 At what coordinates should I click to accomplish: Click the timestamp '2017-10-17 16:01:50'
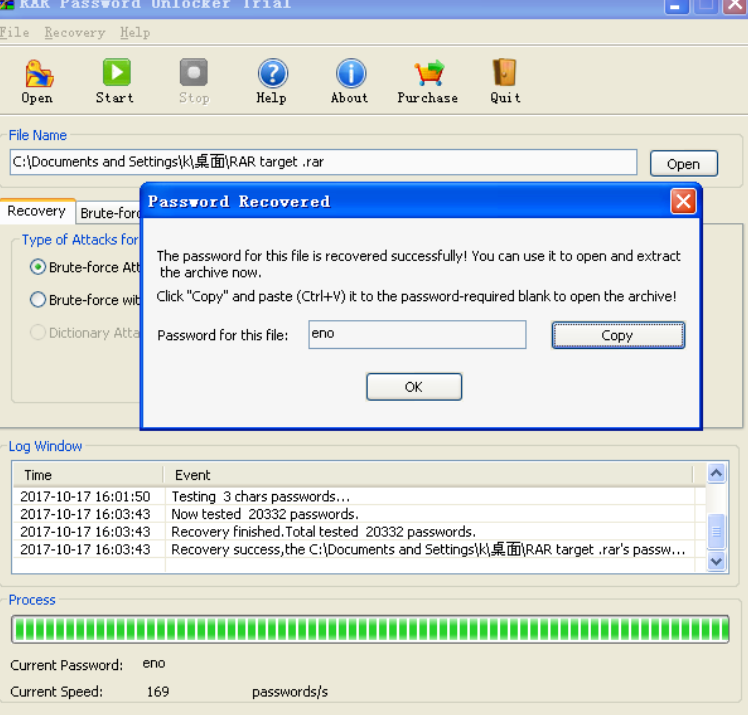coord(85,497)
